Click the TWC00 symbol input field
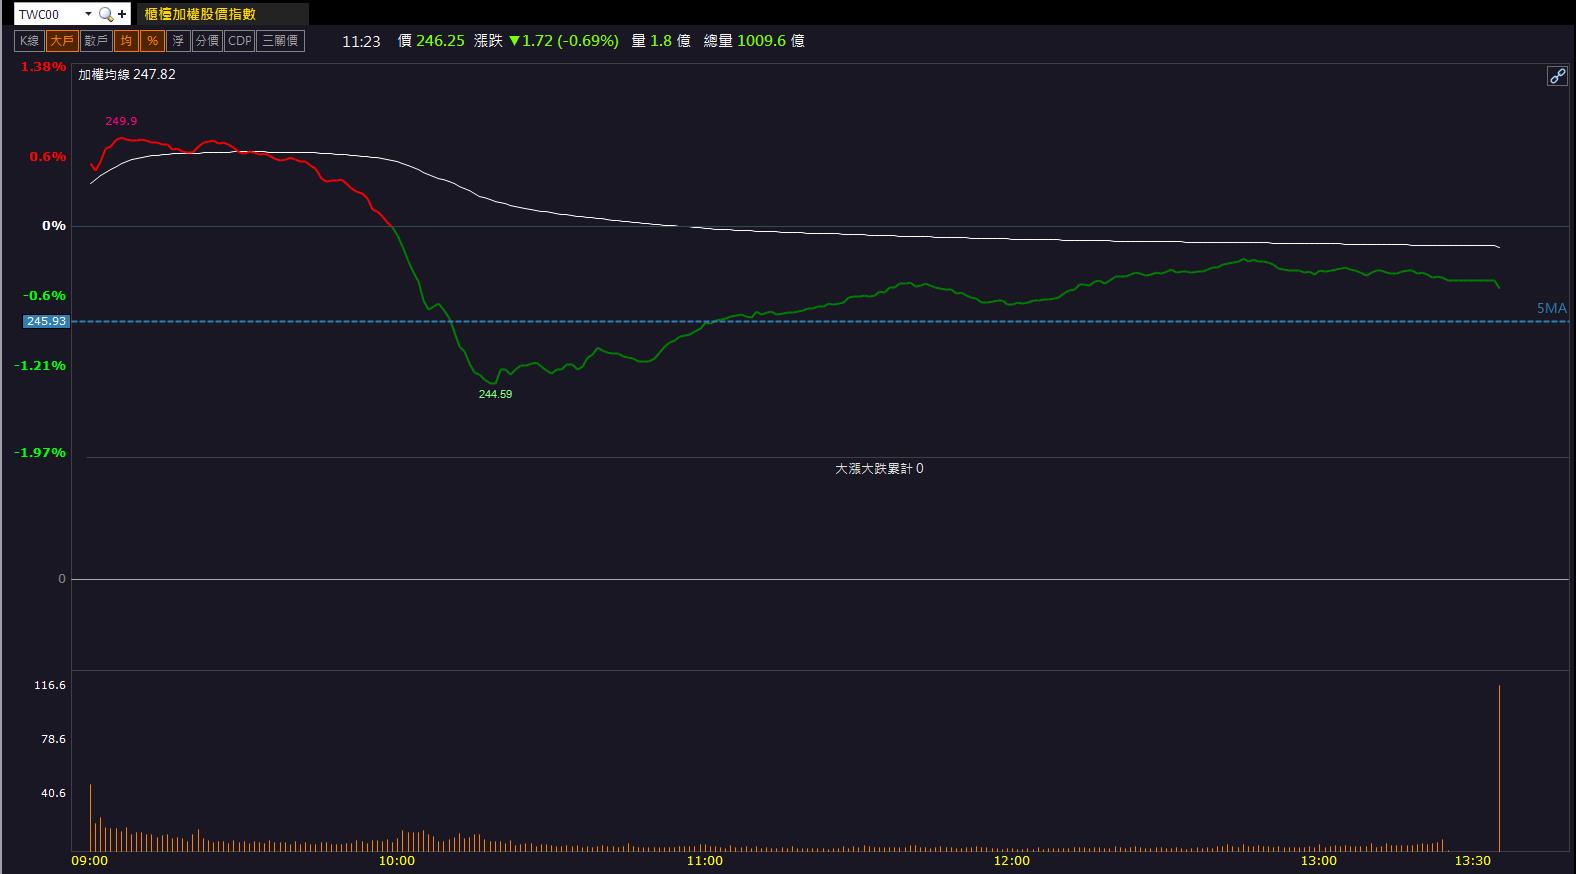The width and height of the screenshot is (1576, 874). [x=48, y=14]
